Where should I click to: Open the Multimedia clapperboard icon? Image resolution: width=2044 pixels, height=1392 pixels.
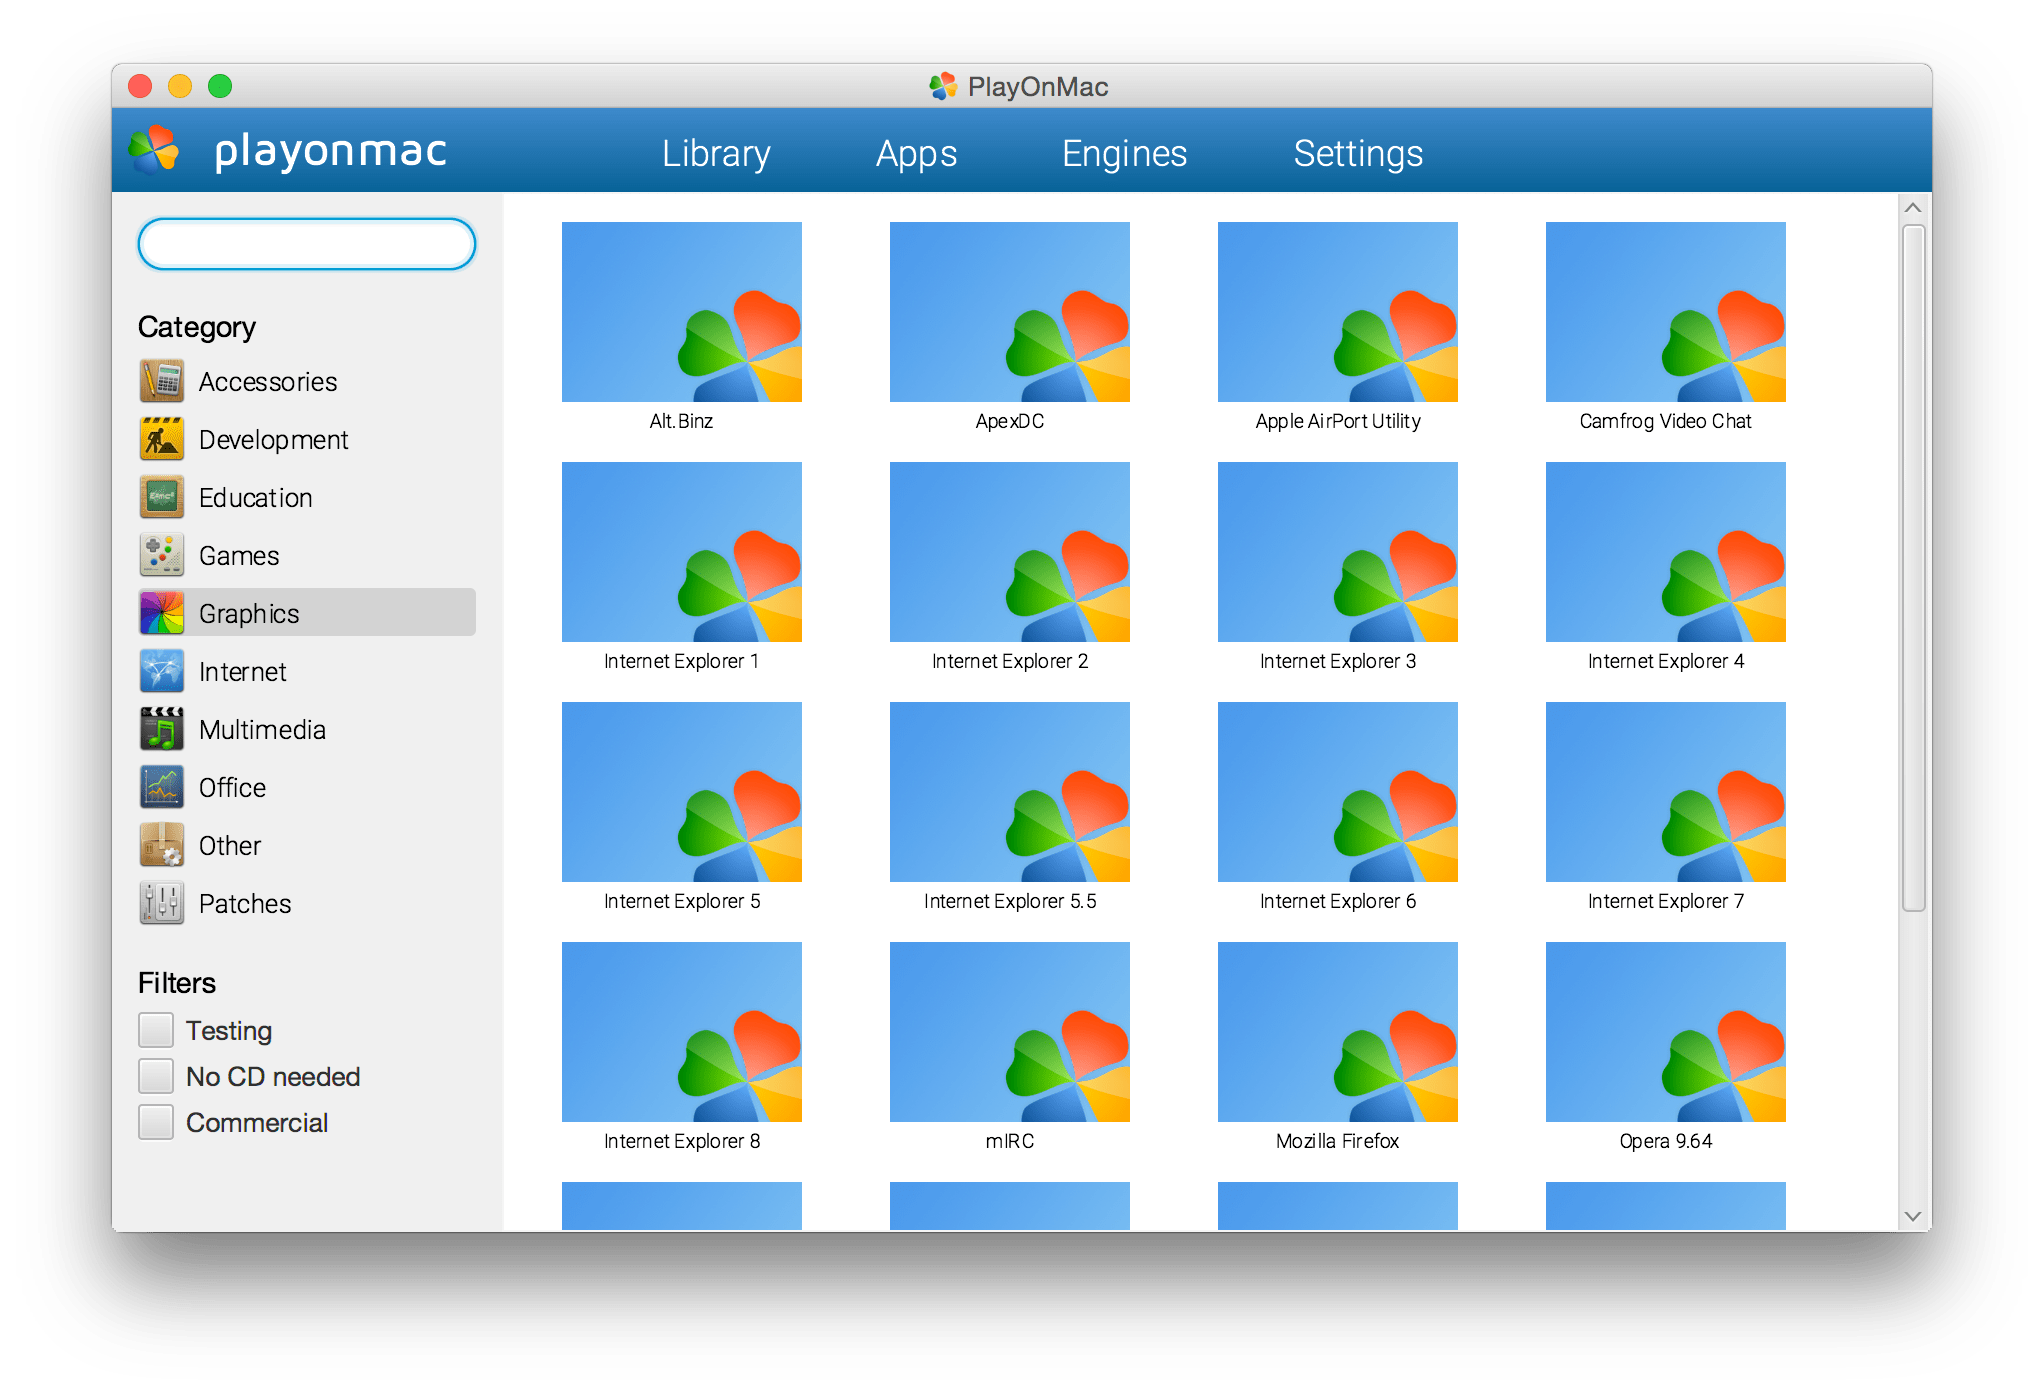pos(162,729)
